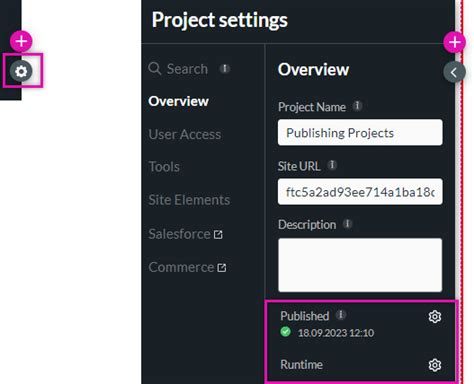Show info tooltip next to Site URL
This screenshot has height=384, width=474.
[x=332, y=165]
